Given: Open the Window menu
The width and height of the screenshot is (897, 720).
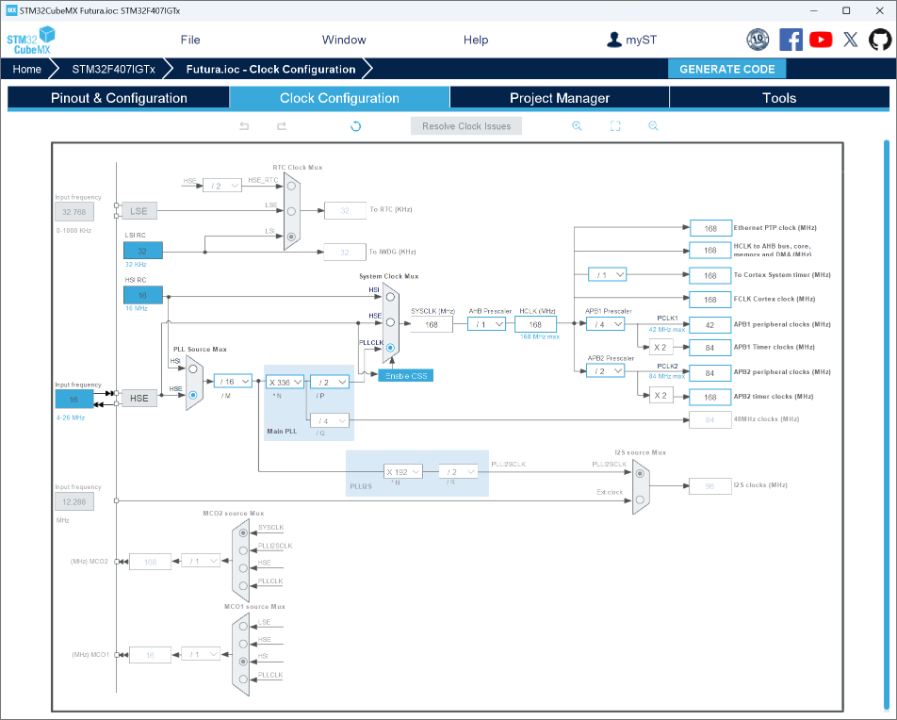Looking at the screenshot, I should tap(344, 40).
